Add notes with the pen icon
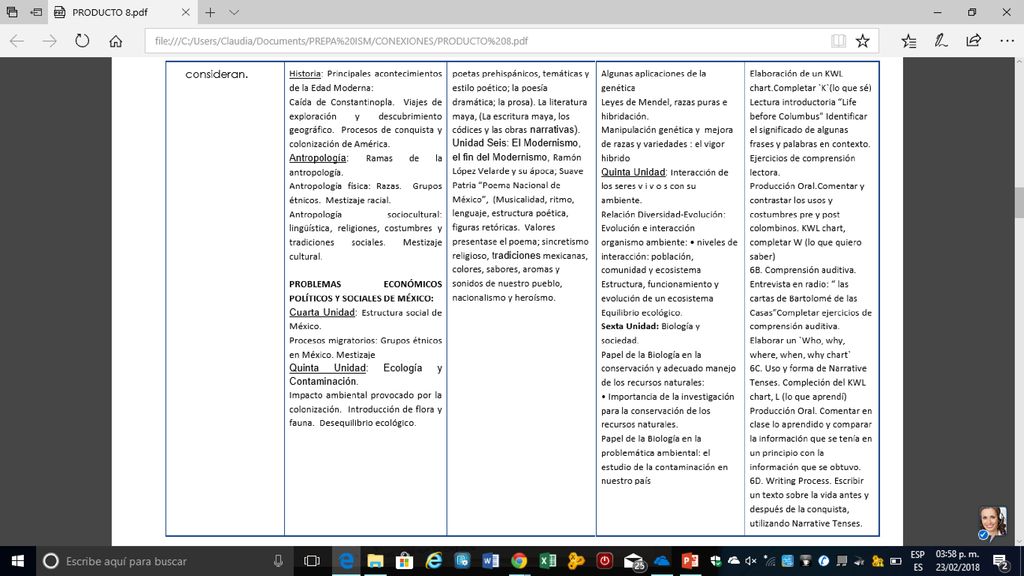This screenshot has height=576, width=1024. 941,41
